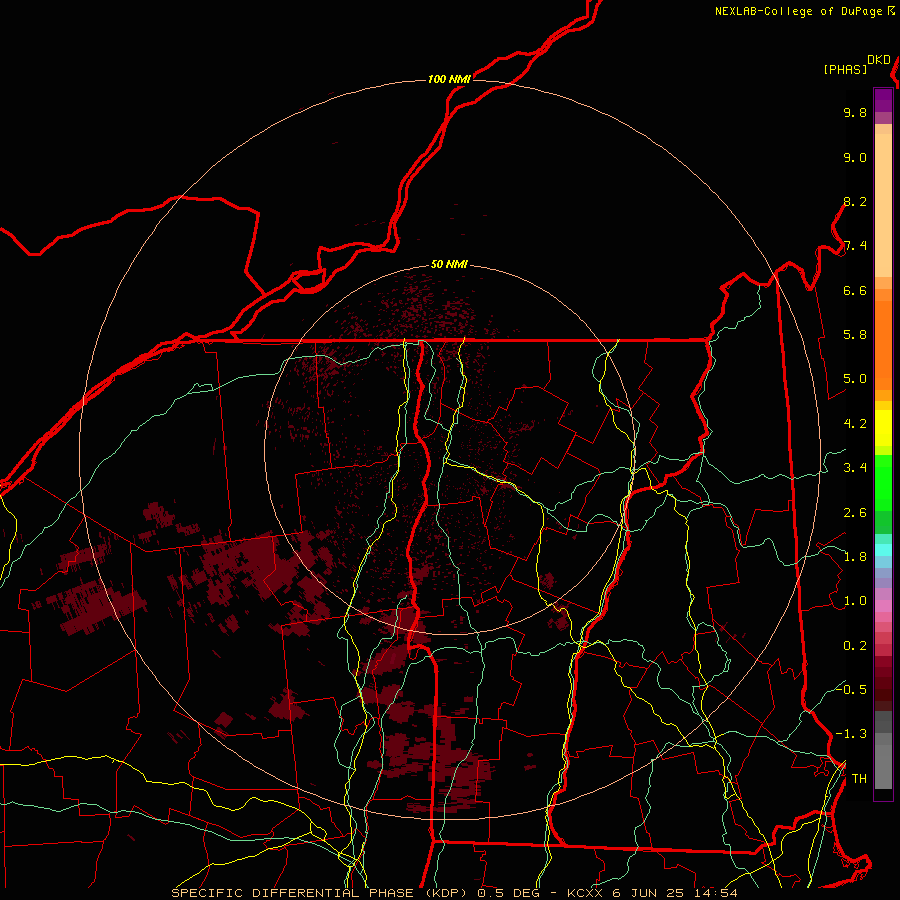Pick the cyan segment of the color bar
Viewport: 900px width, 900px height.
pyautogui.click(x=883, y=550)
